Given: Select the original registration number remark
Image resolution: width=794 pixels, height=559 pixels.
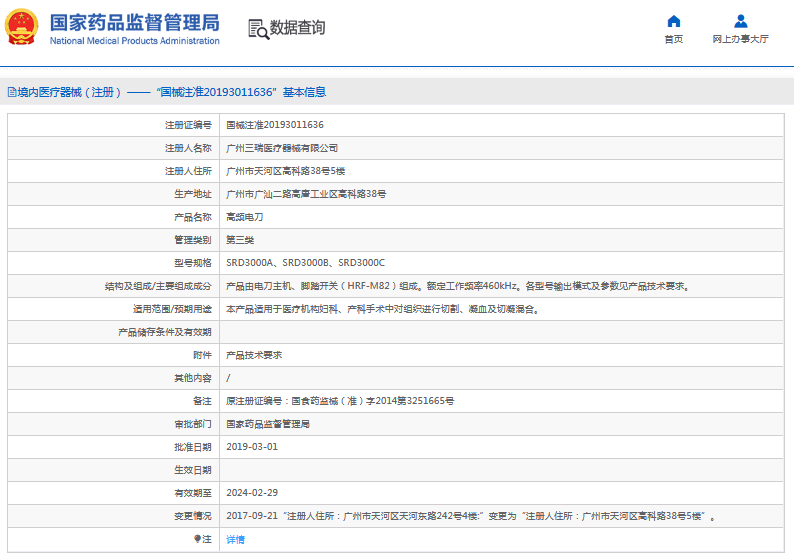Looking at the screenshot, I should tap(340, 401).
